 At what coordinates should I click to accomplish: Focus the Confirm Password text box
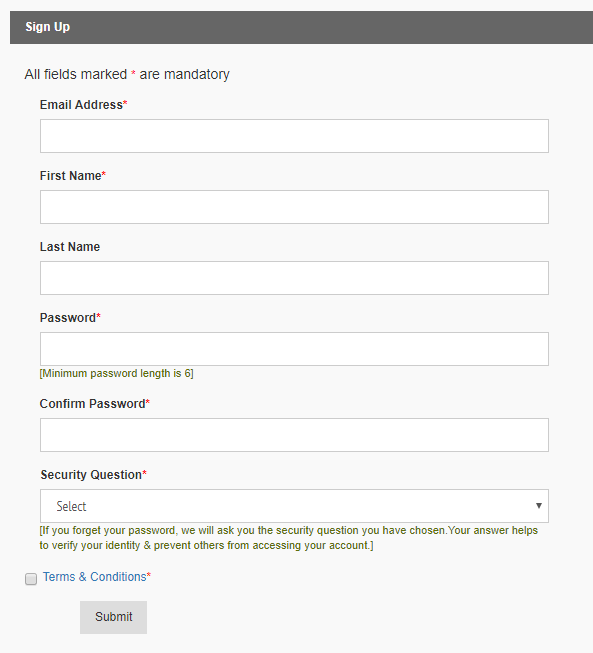coord(294,435)
